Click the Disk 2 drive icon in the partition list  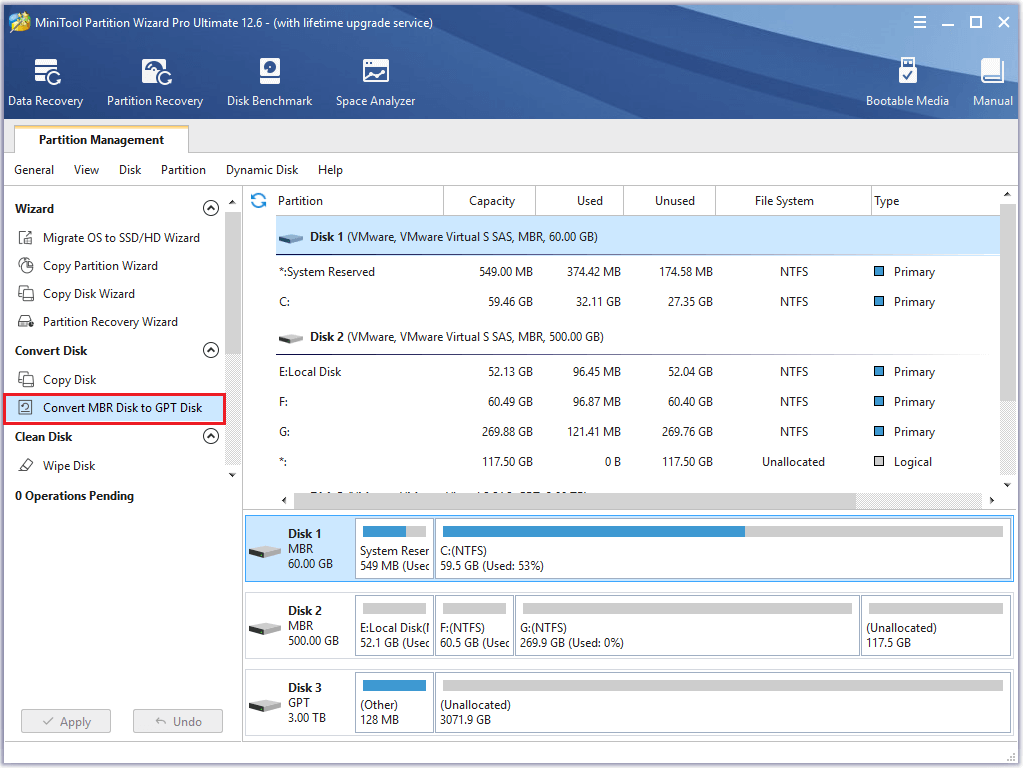click(291, 337)
